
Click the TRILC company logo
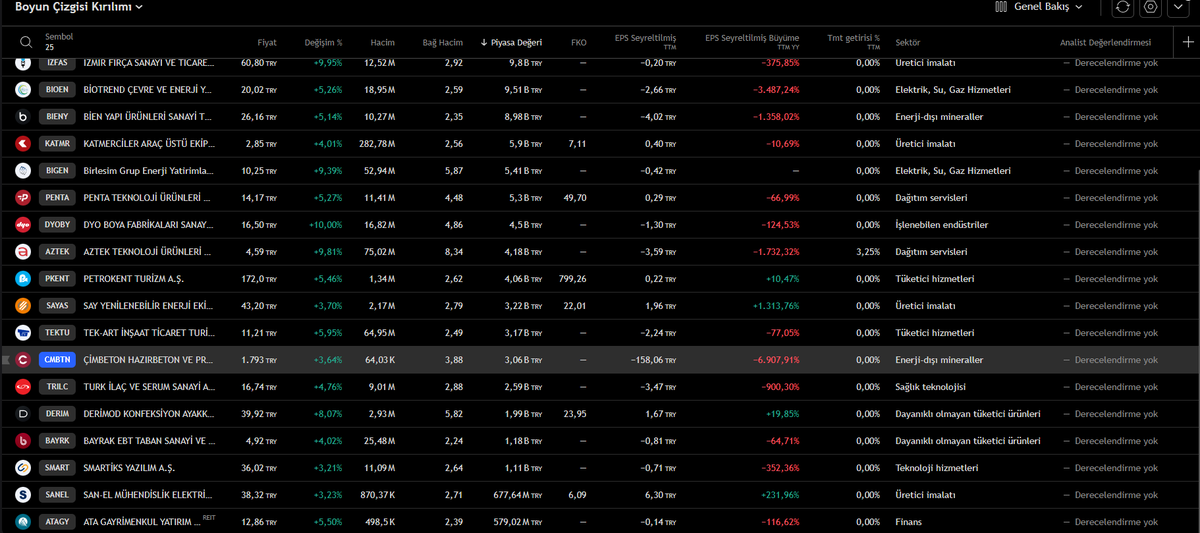pos(23,387)
